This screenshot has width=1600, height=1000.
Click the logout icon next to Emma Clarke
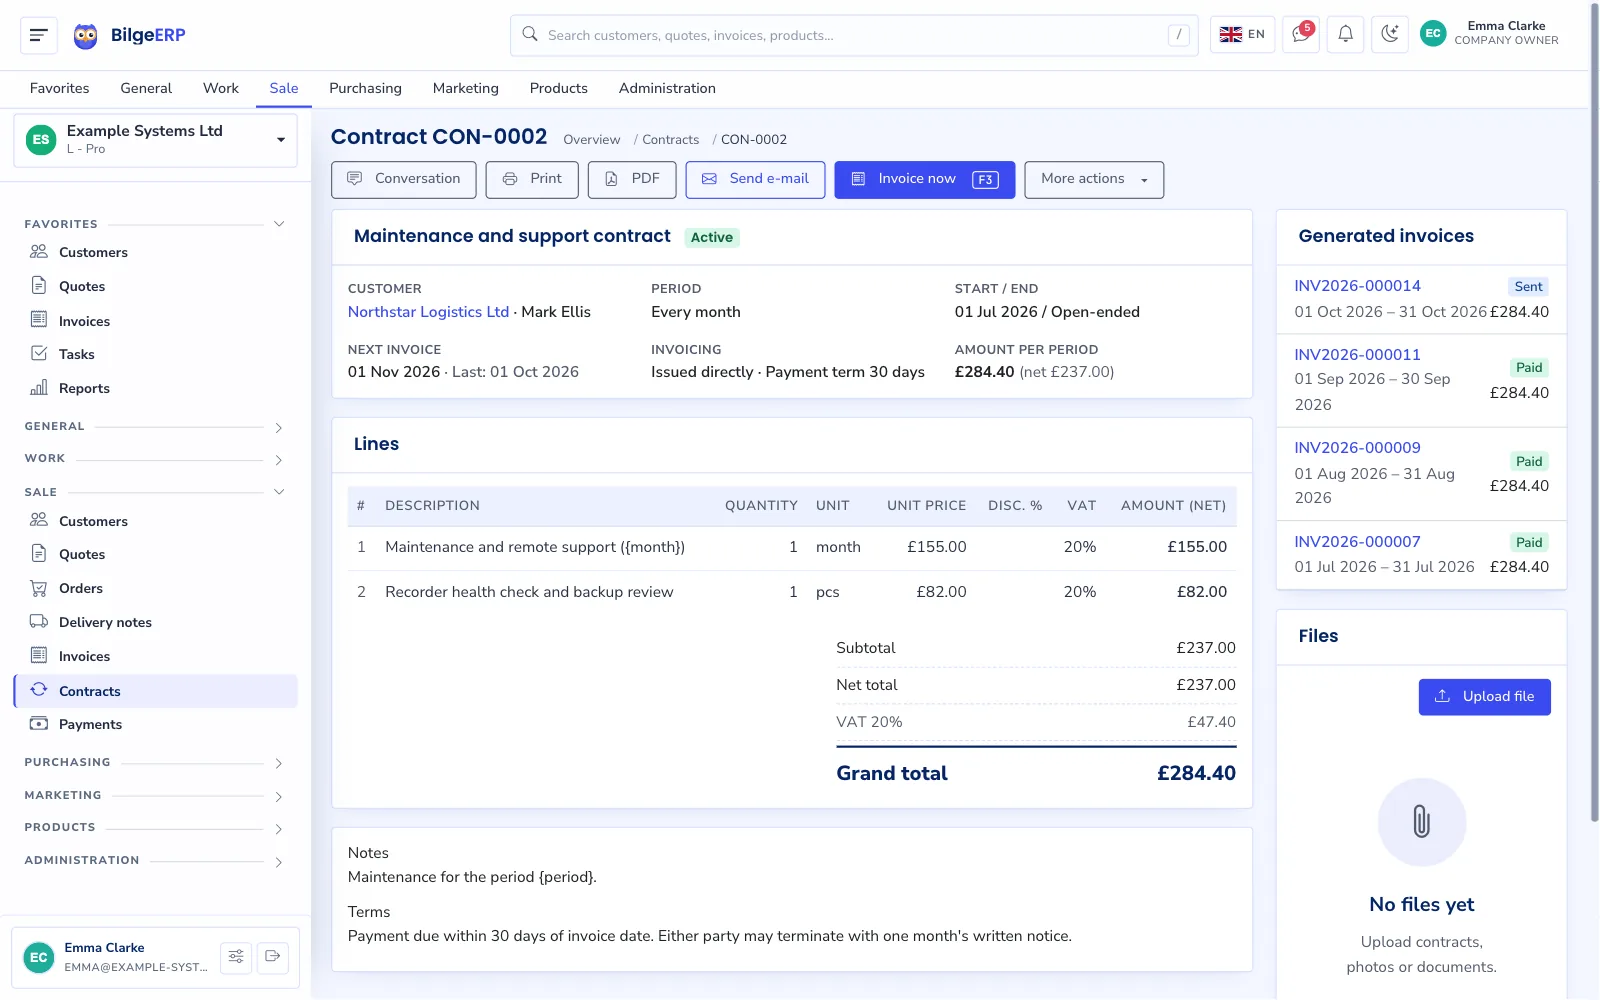tap(273, 957)
